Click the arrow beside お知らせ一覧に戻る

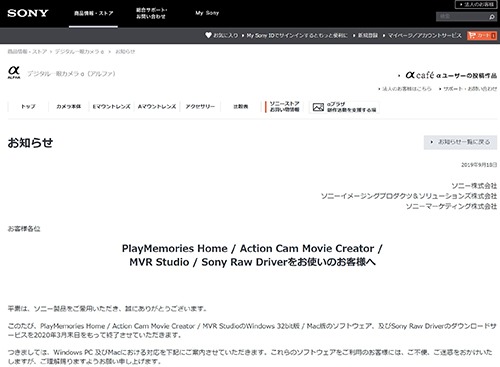click(x=432, y=142)
